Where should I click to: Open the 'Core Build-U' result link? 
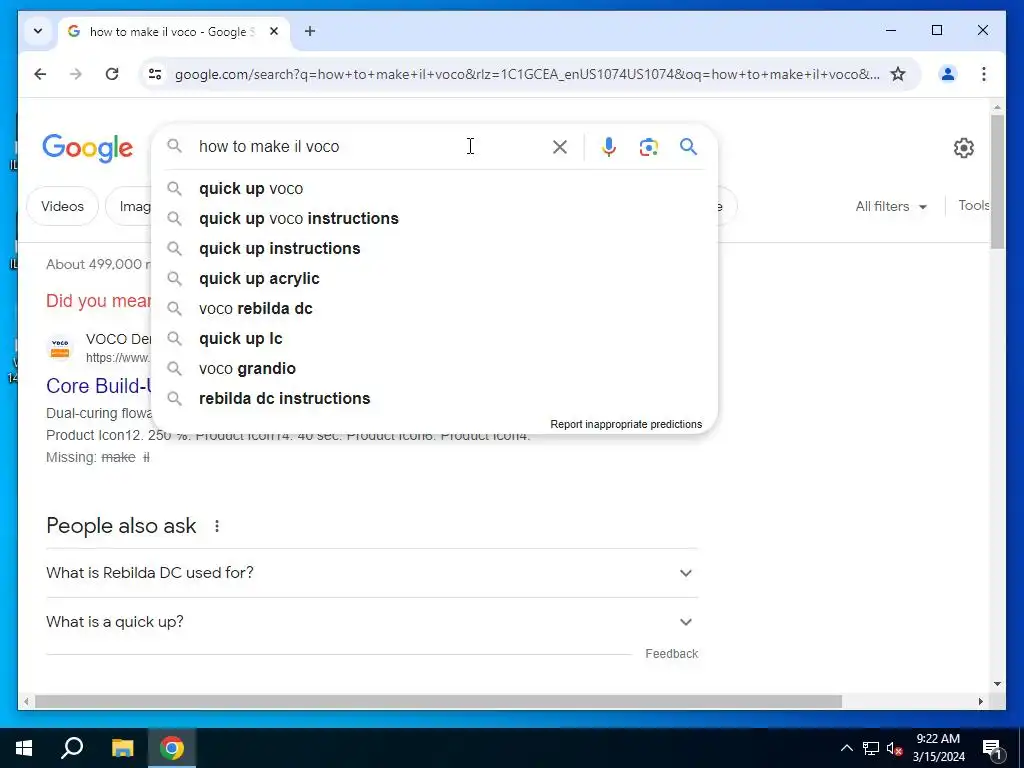point(99,386)
